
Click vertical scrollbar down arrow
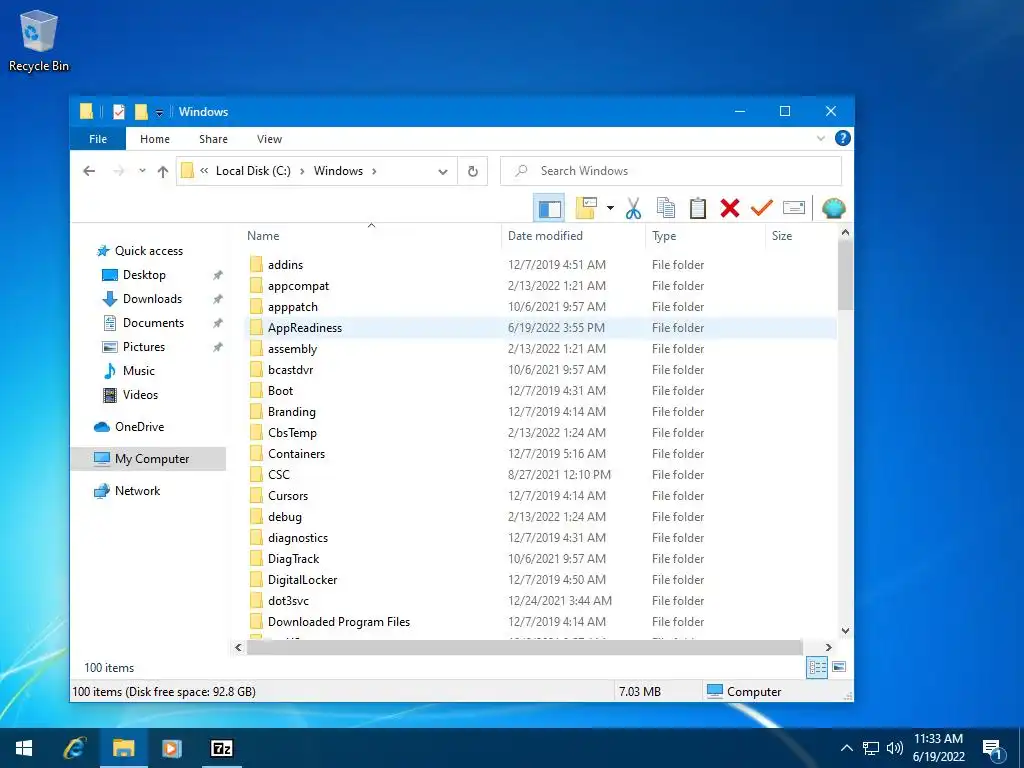point(845,631)
